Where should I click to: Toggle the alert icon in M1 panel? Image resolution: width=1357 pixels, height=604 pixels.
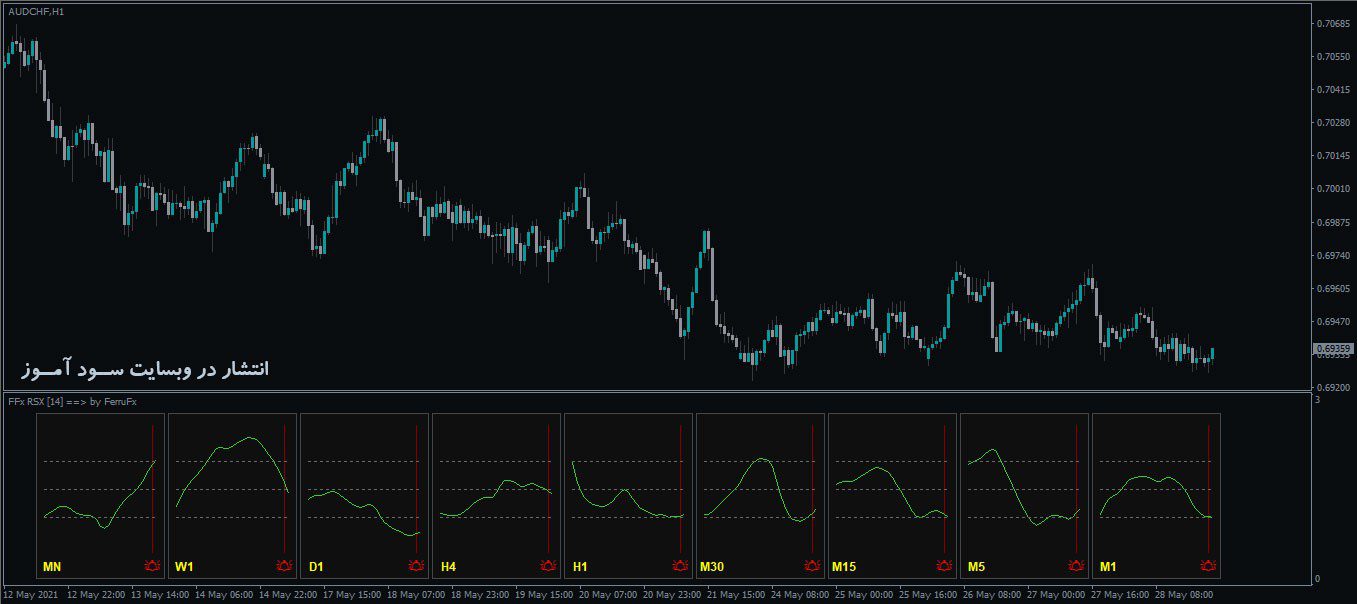[x=1209, y=567]
